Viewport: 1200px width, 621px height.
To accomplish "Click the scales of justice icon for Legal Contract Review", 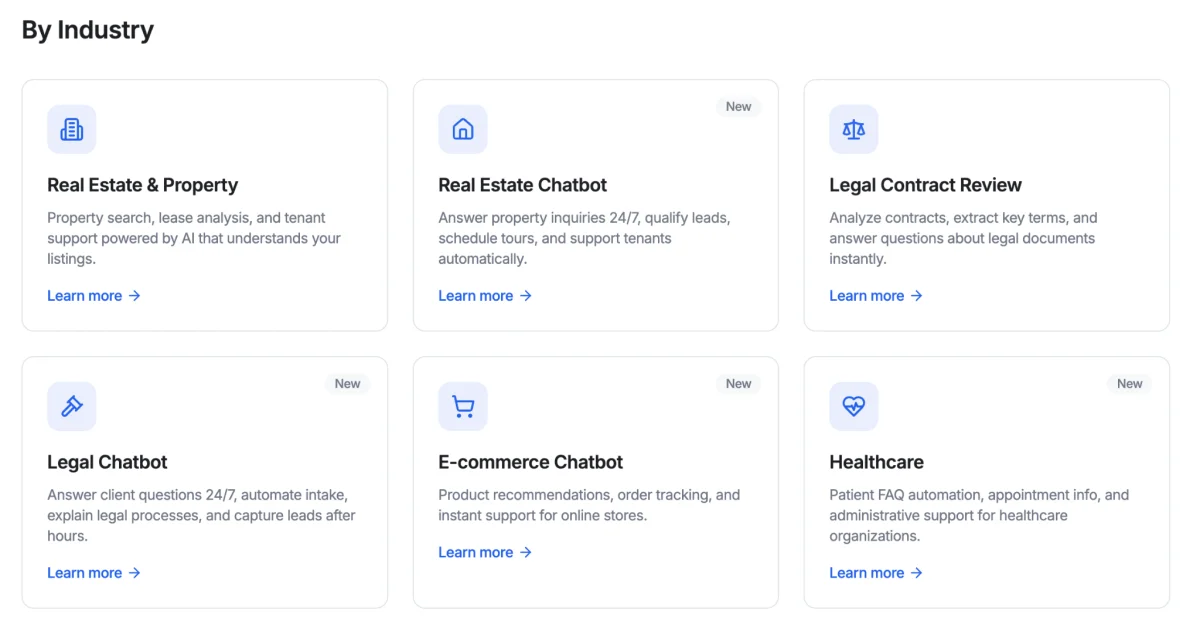I will click(x=853, y=129).
